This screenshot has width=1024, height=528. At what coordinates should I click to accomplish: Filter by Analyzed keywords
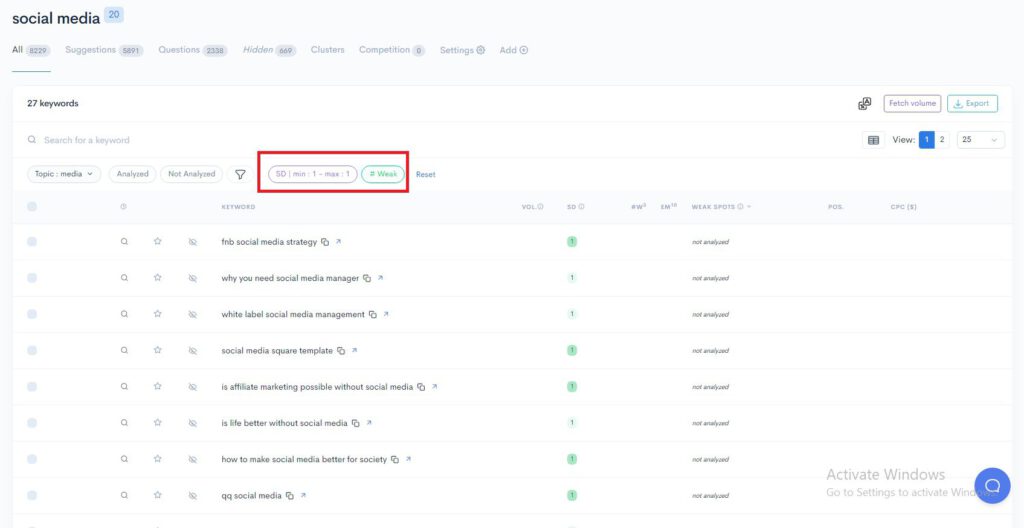(133, 174)
